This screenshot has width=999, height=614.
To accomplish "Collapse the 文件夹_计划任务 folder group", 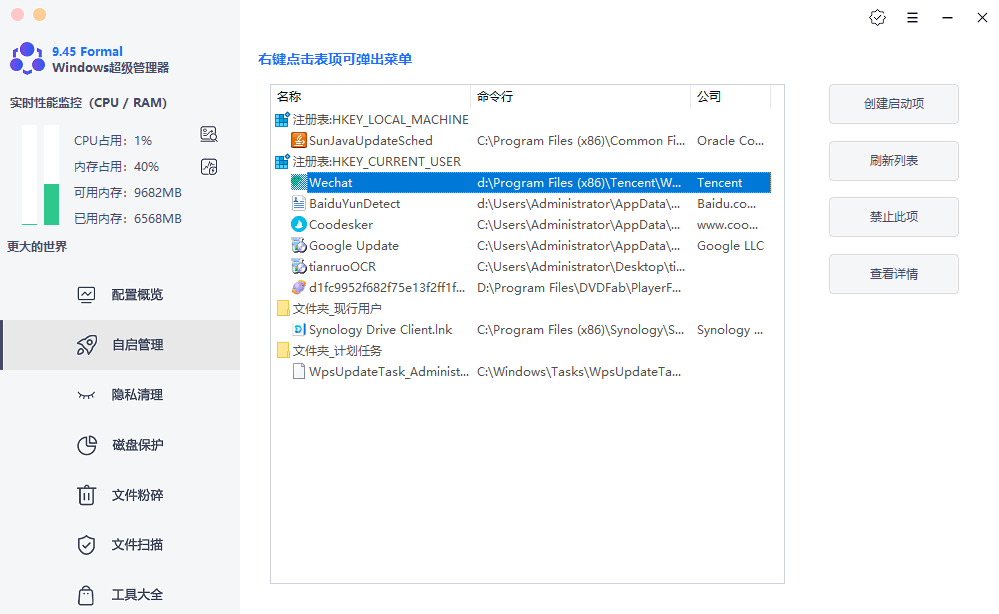I will click(x=283, y=350).
